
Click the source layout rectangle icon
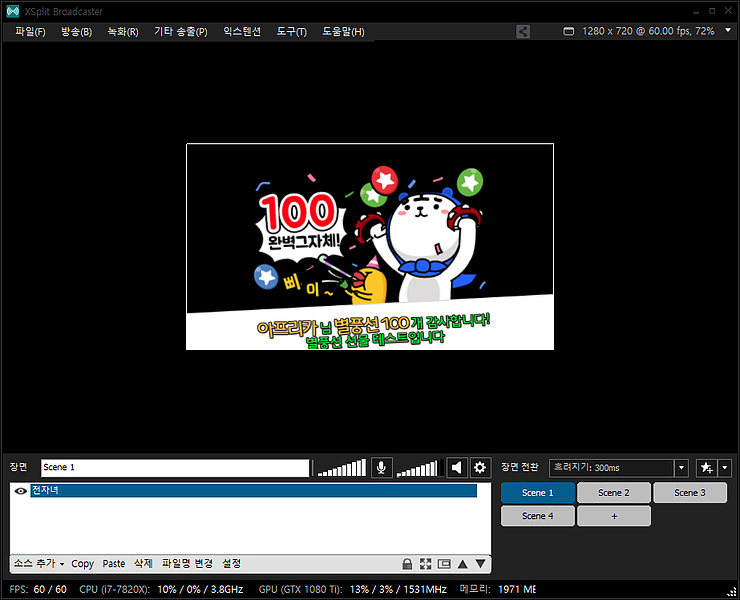[444, 564]
